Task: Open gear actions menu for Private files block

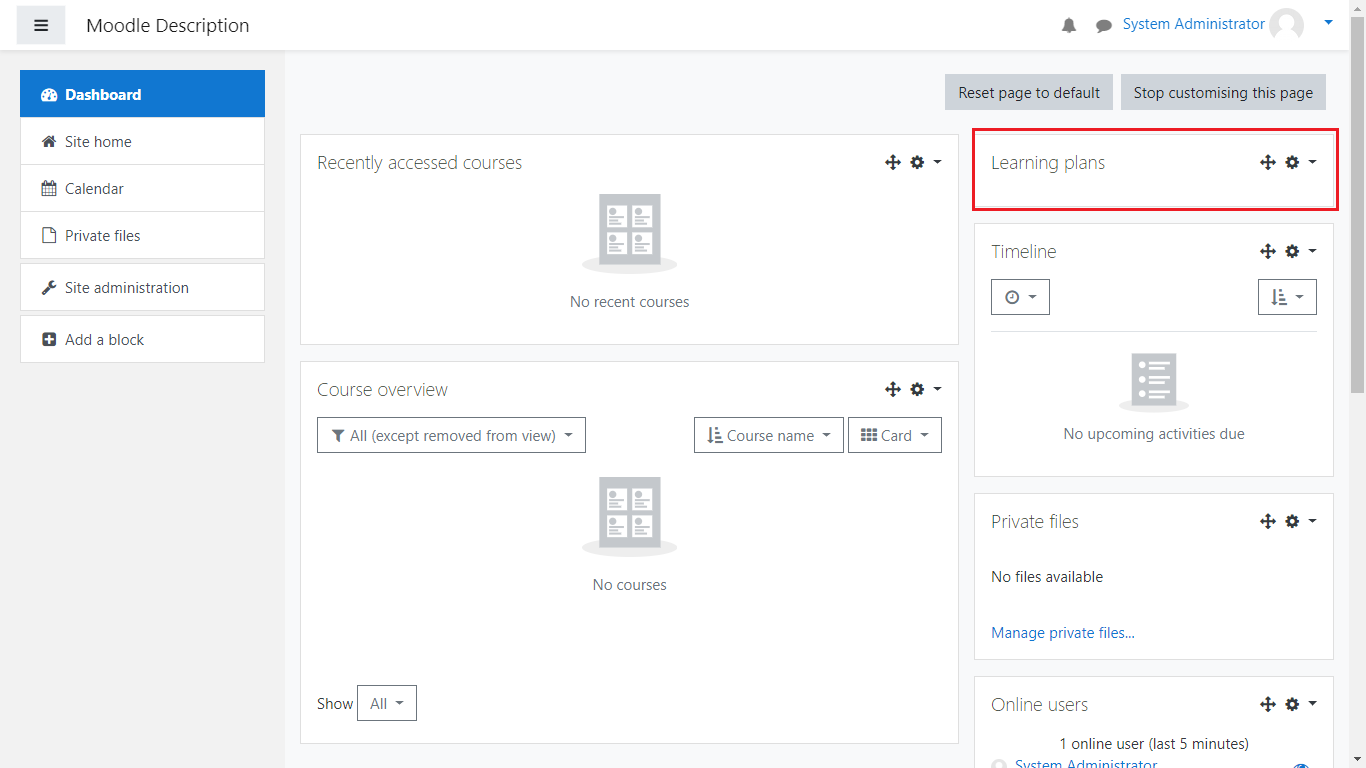Action: 1299,521
